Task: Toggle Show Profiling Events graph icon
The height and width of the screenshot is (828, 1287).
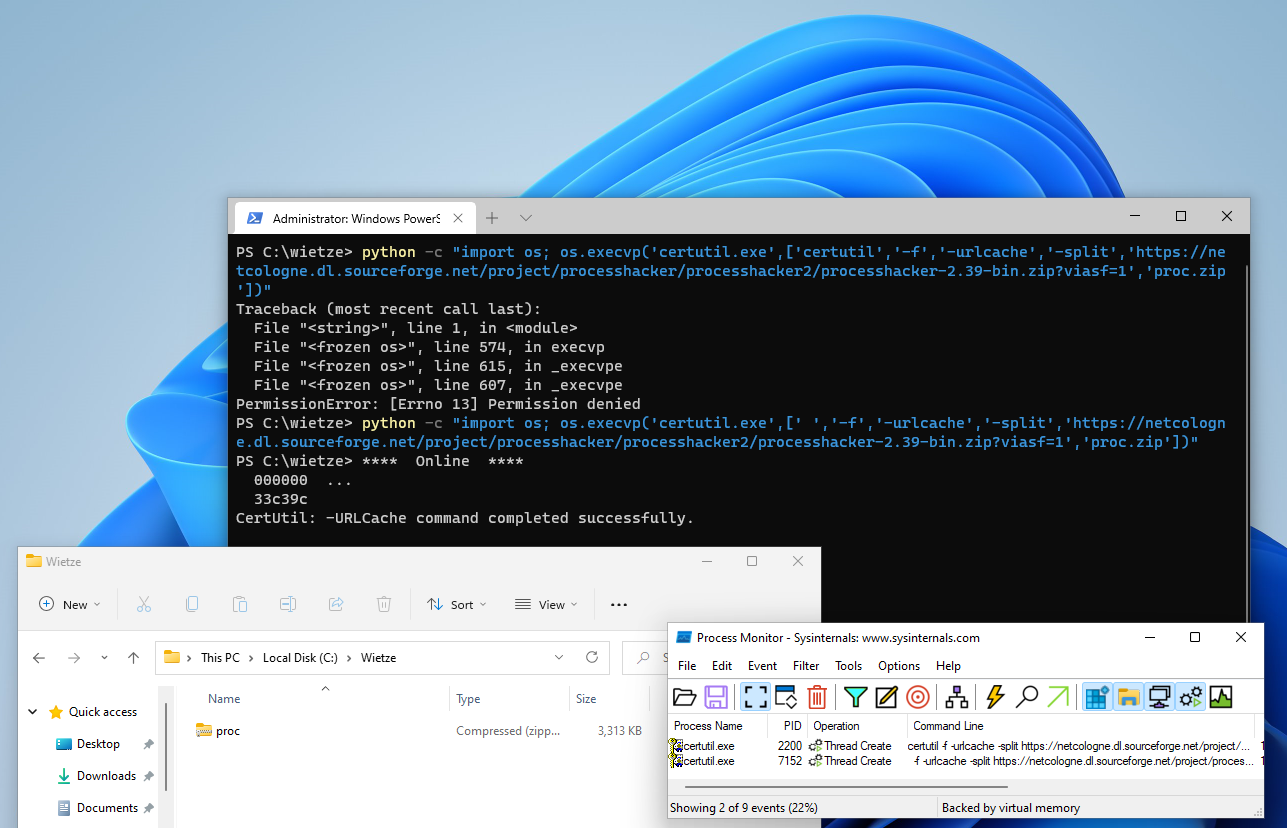Action: click(x=1221, y=697)
